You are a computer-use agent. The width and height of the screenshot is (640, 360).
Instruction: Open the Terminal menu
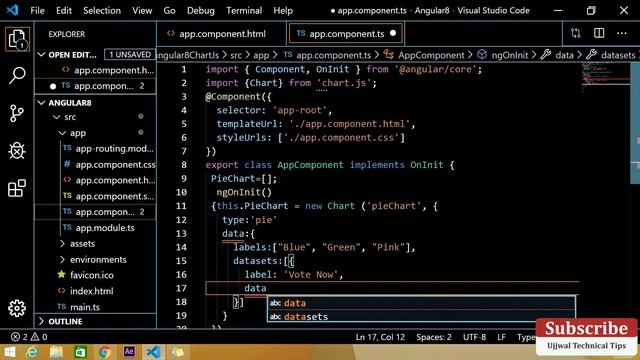244,11
